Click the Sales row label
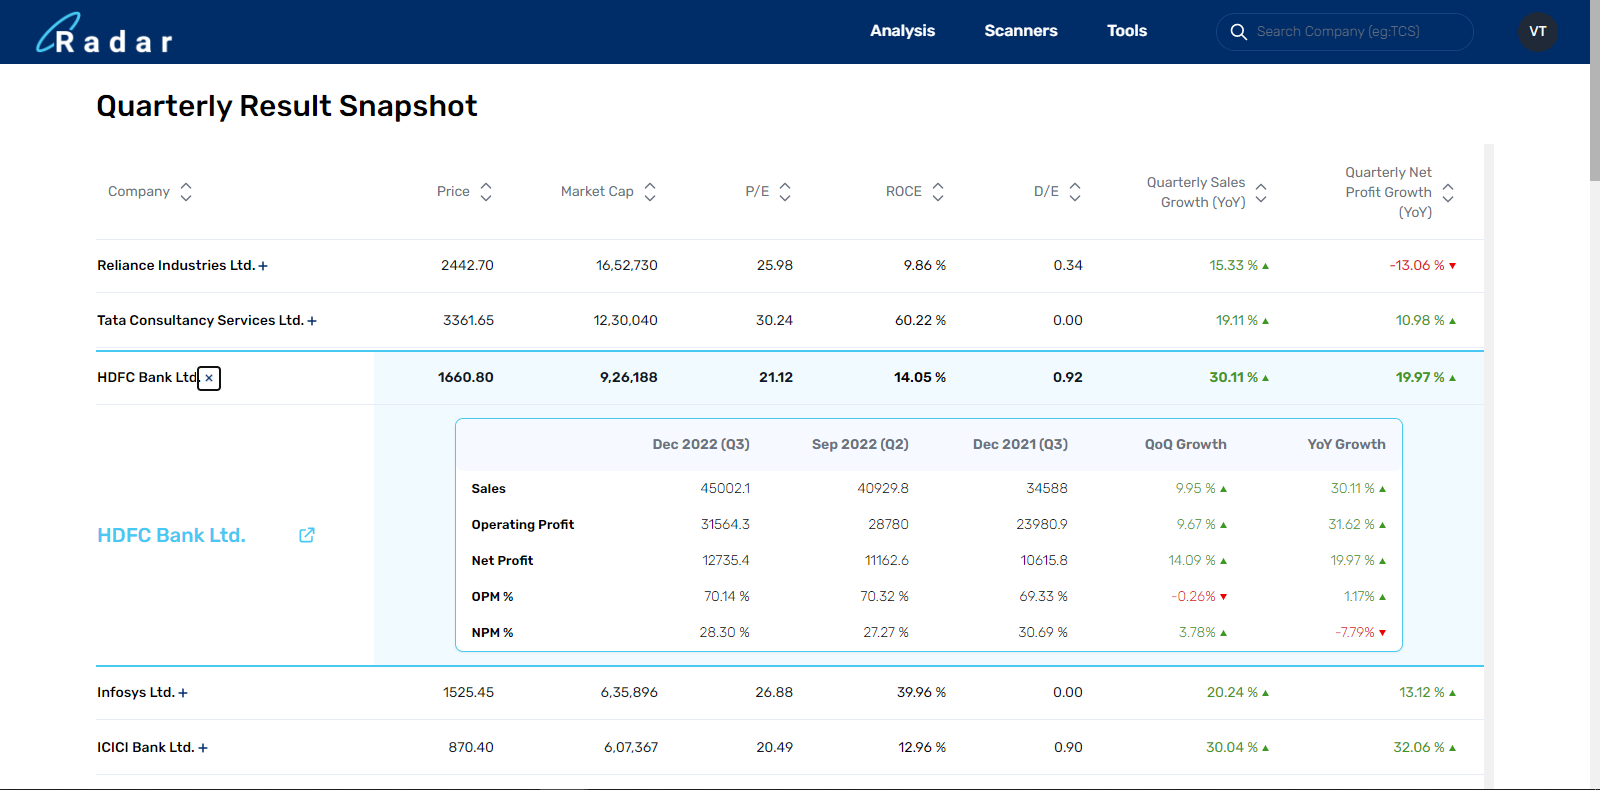 tap(489, 488)
